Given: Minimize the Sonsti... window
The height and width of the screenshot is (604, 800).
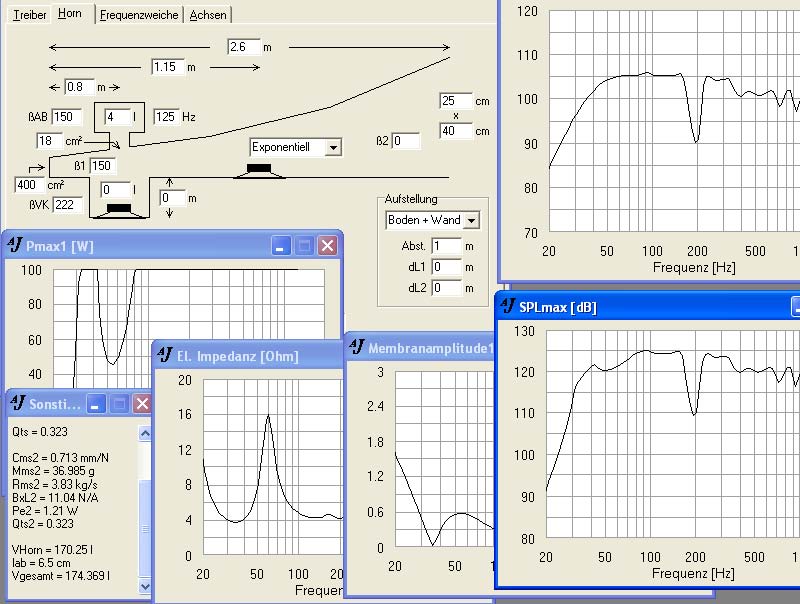Looking at the screenshot, I should (96, 404).
